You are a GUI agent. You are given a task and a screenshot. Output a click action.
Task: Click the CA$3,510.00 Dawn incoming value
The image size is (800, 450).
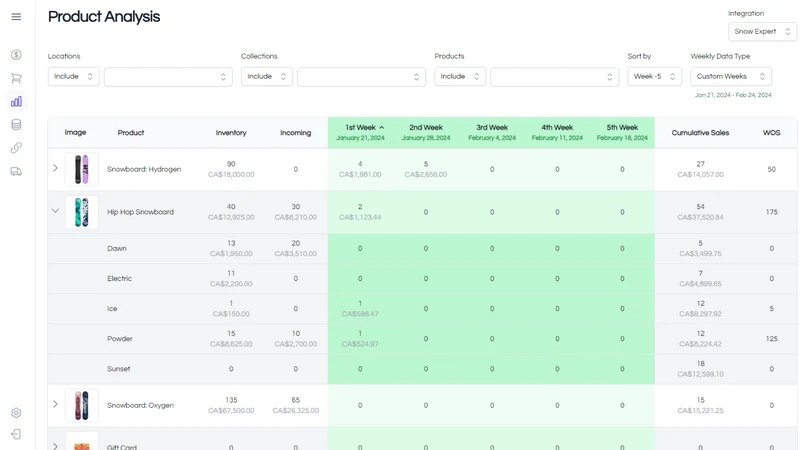[295, 254]
